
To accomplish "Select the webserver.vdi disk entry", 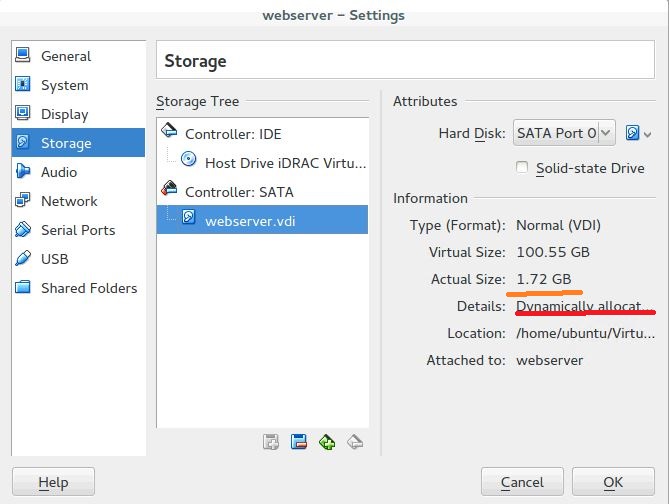I will pos(262,220).
